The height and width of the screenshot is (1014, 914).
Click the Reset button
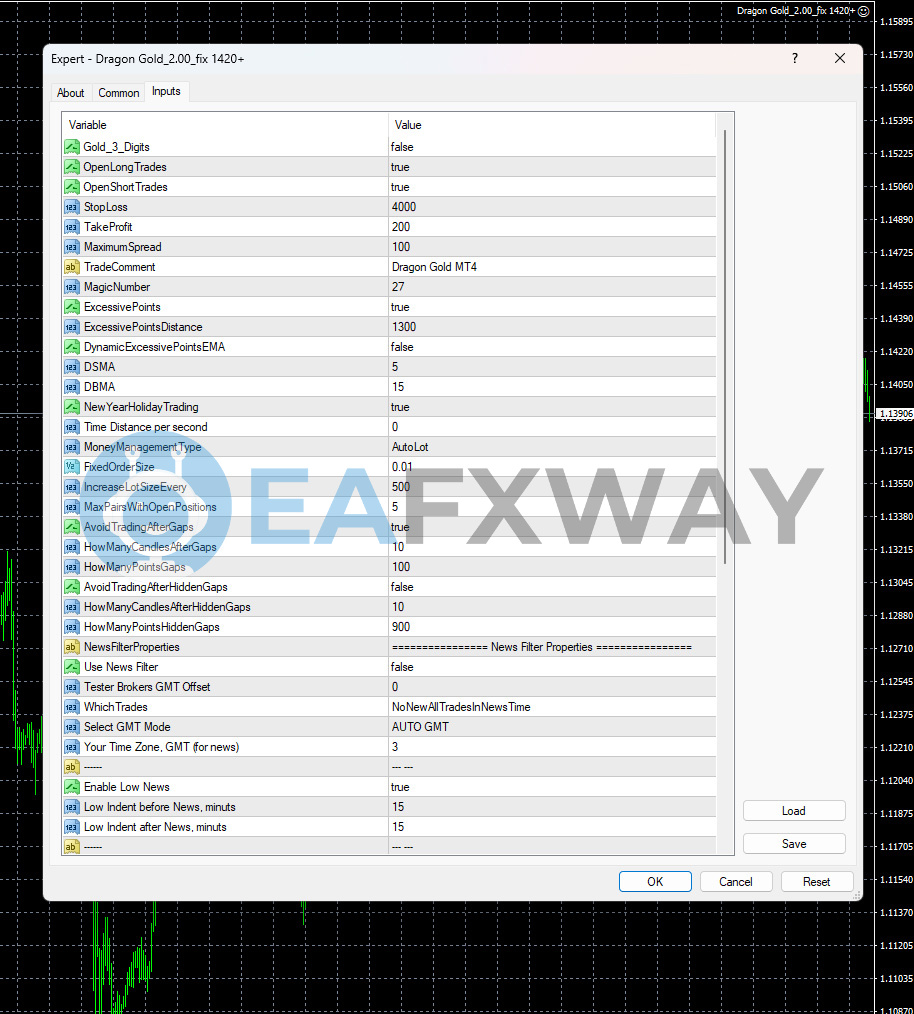coord(817,881)
